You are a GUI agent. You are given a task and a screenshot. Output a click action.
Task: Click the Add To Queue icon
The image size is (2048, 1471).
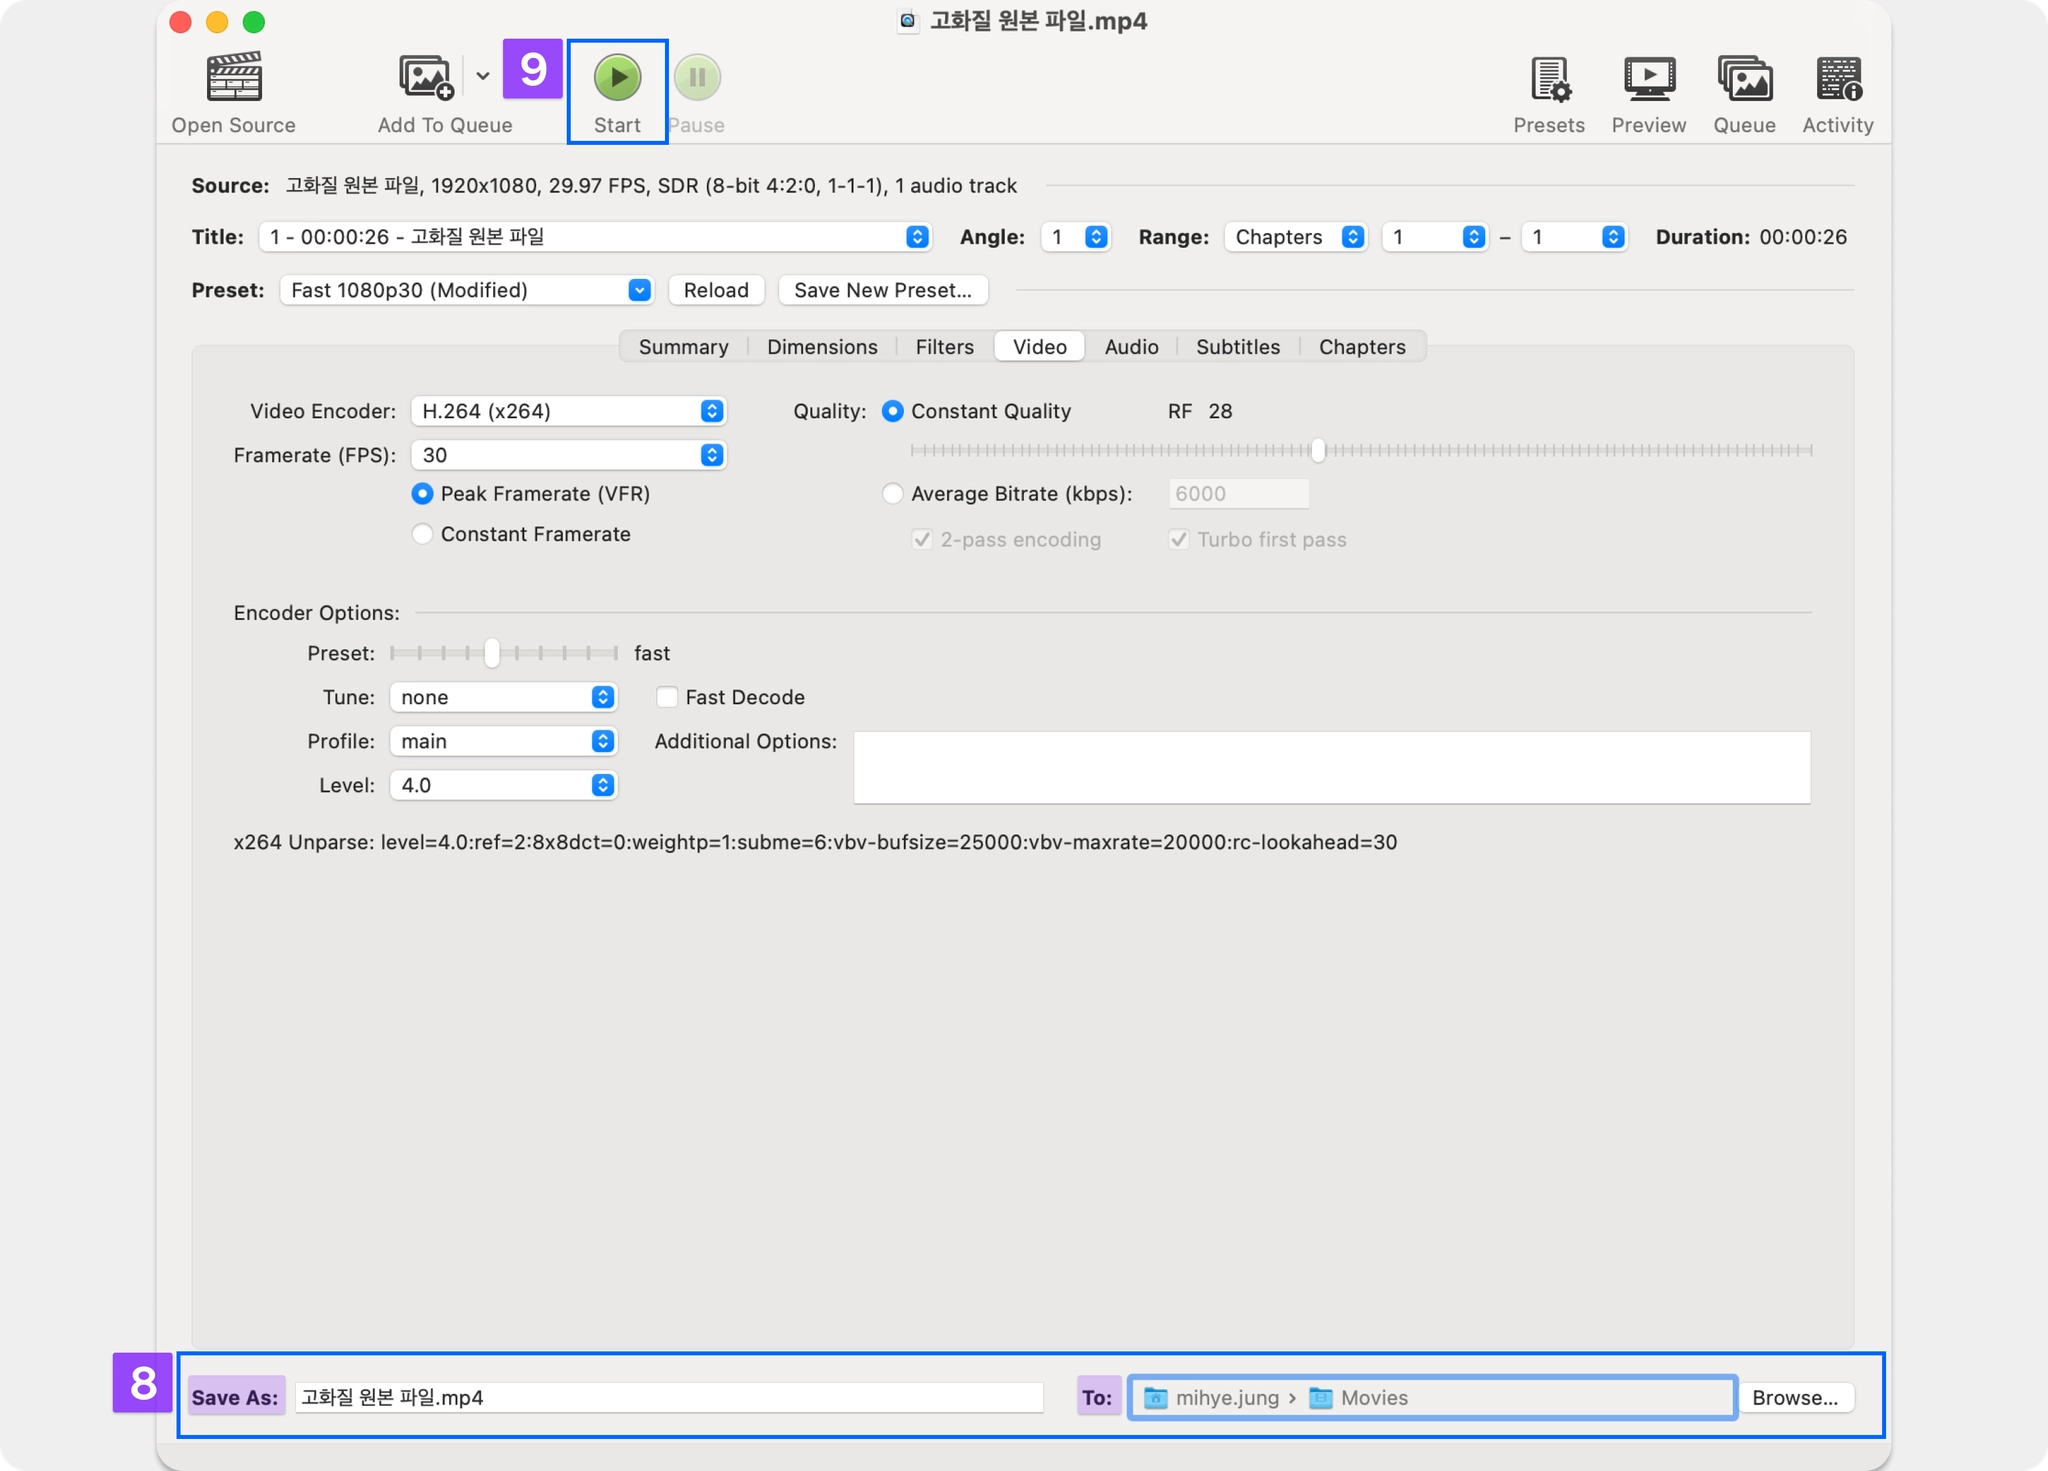pos(427,78)
